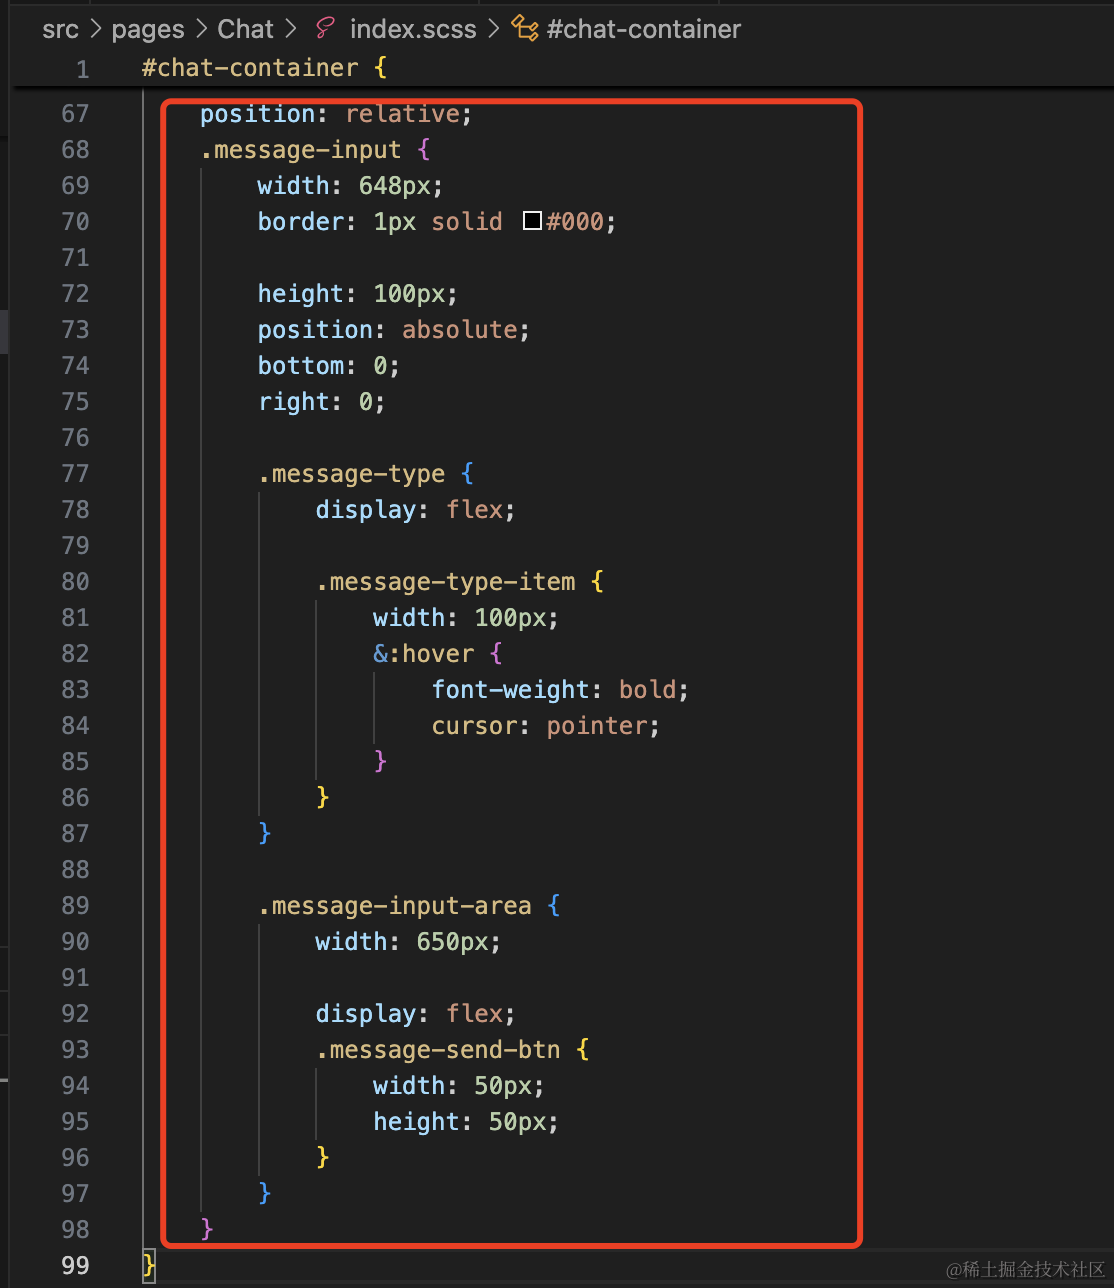Click the SCSS file icon in breadcrumb
The height and width of the screenshot is (1288, 1114).
pos(324,29)
